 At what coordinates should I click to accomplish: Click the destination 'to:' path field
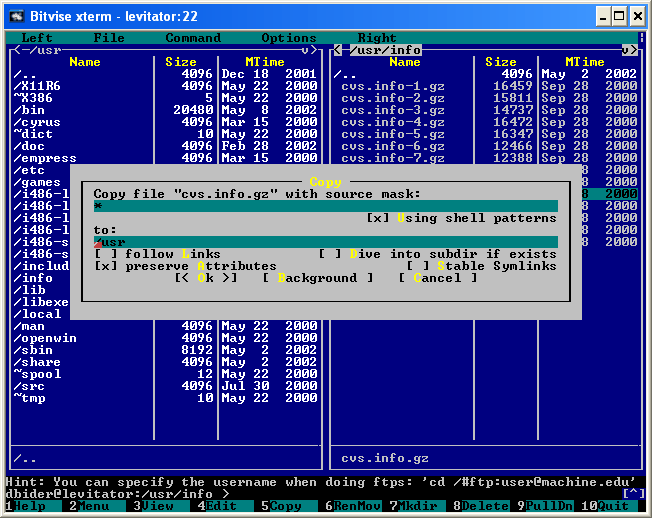point(325,242)
